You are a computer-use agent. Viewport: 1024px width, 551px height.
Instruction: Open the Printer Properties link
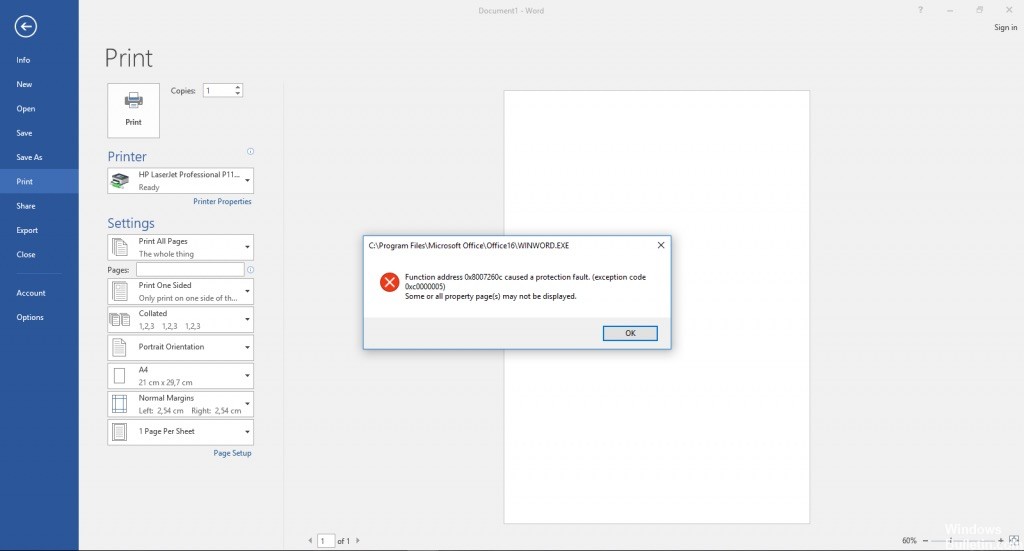222,202
